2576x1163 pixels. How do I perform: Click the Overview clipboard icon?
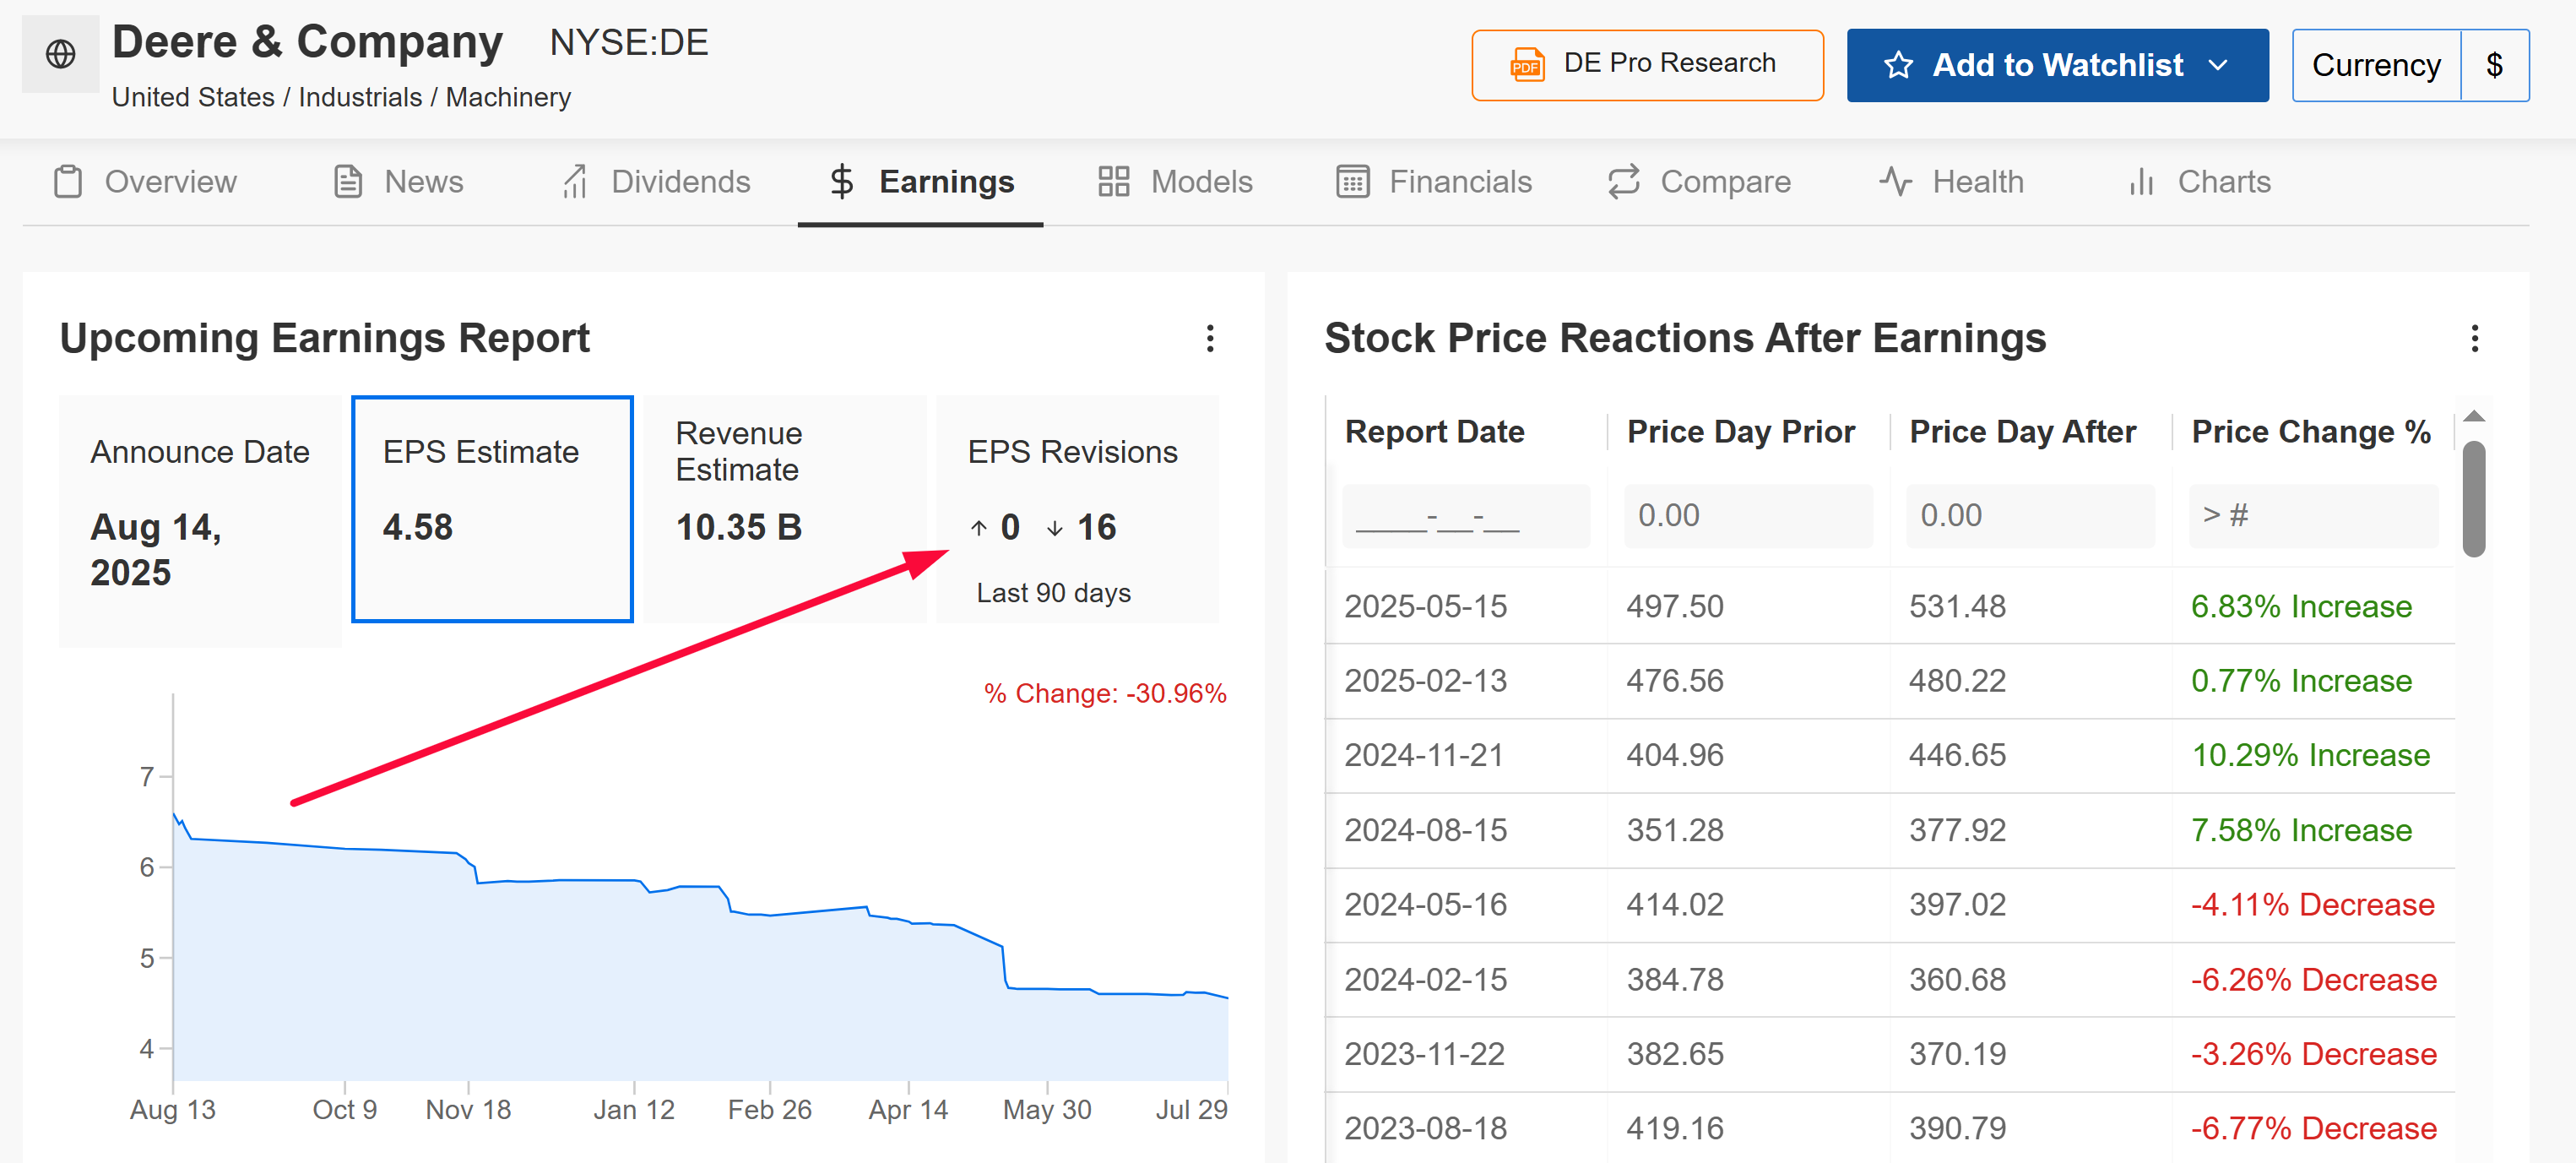pyautogui.click(x=68, y=182)
